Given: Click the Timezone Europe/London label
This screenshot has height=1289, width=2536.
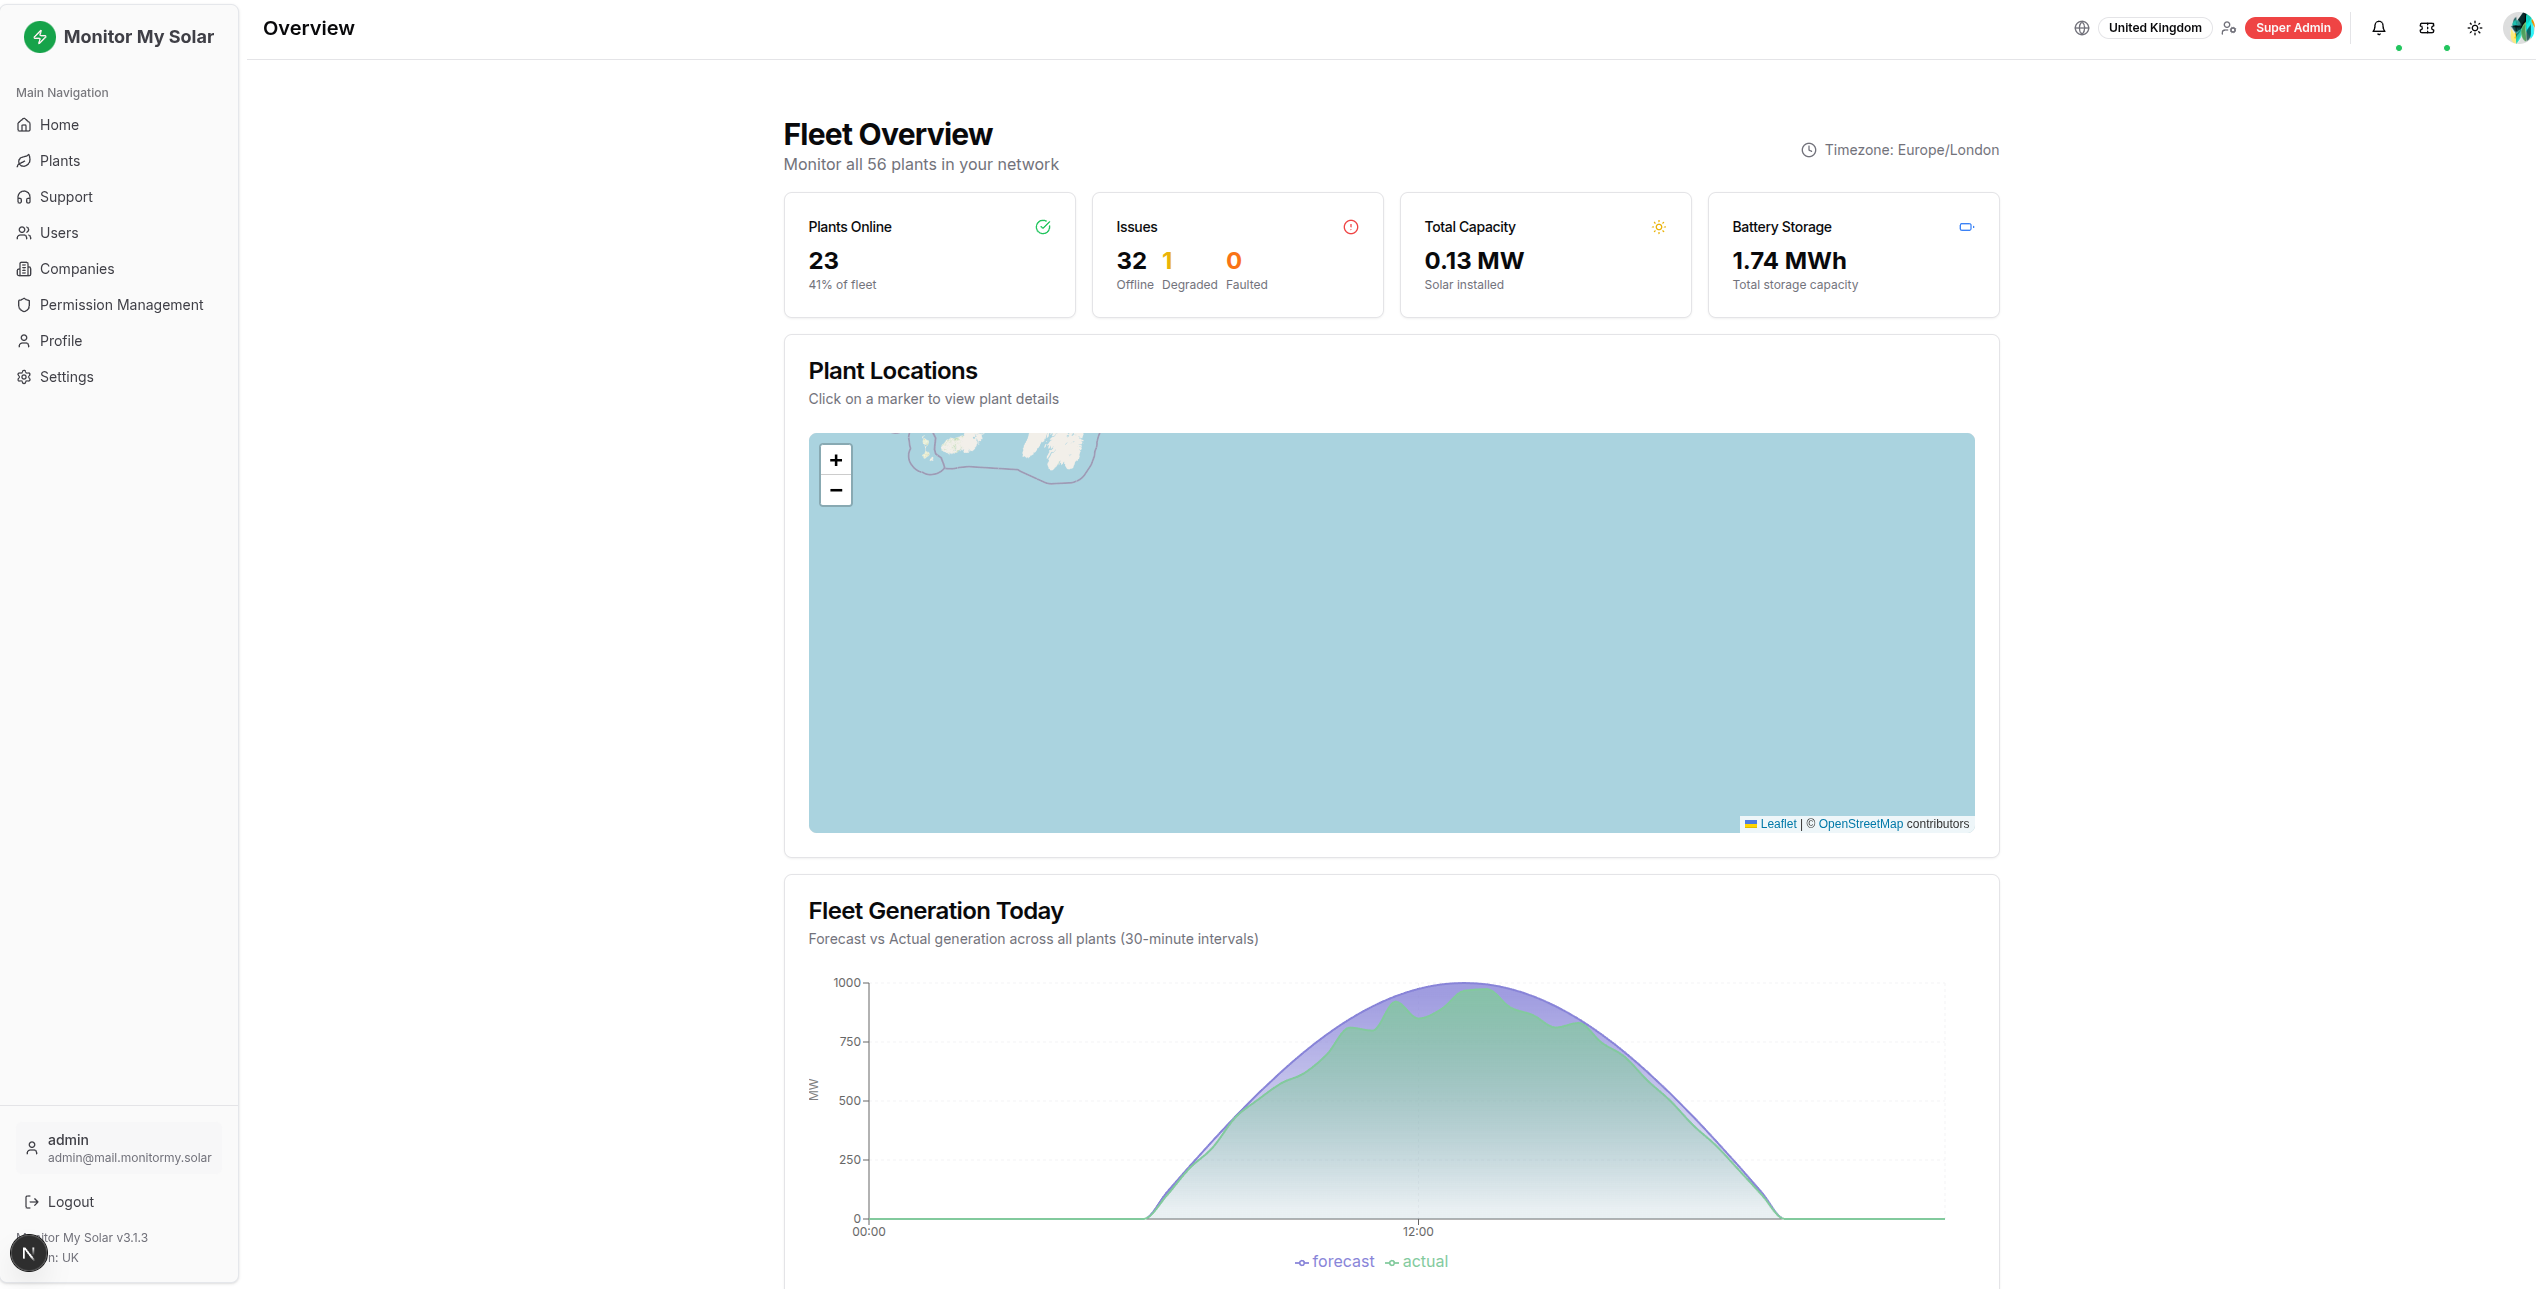Looking at the screenshot, I should point(1912,150).
